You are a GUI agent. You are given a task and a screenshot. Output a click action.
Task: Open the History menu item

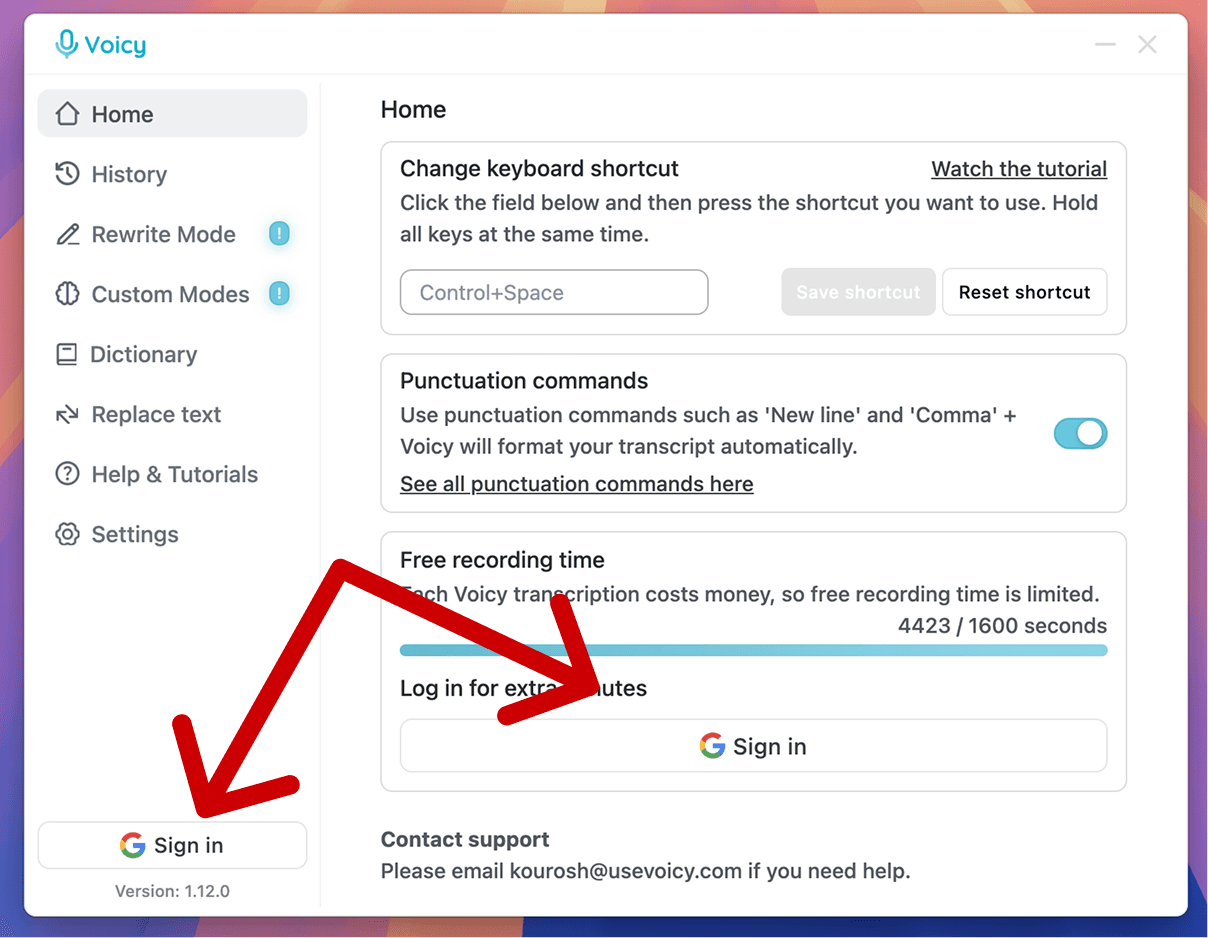coord(172,174)
